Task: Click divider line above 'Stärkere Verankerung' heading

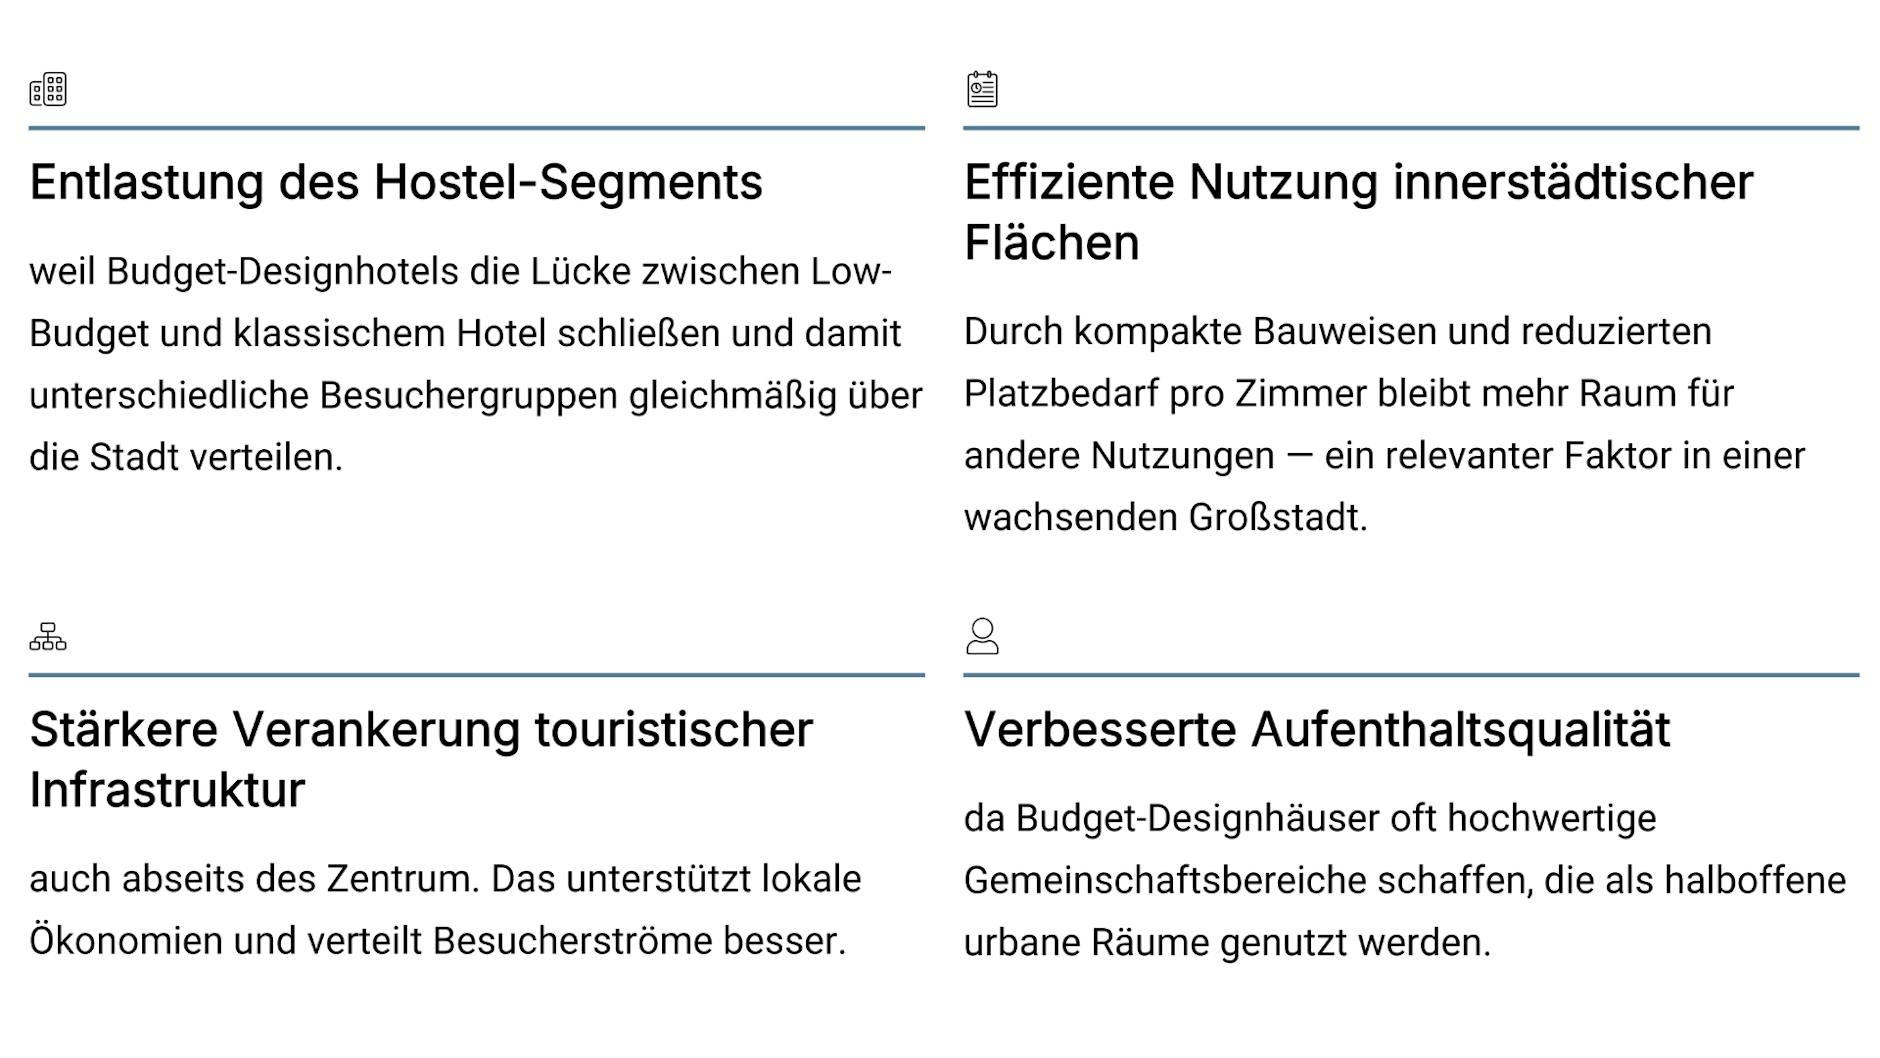Action: click(476, 675)
